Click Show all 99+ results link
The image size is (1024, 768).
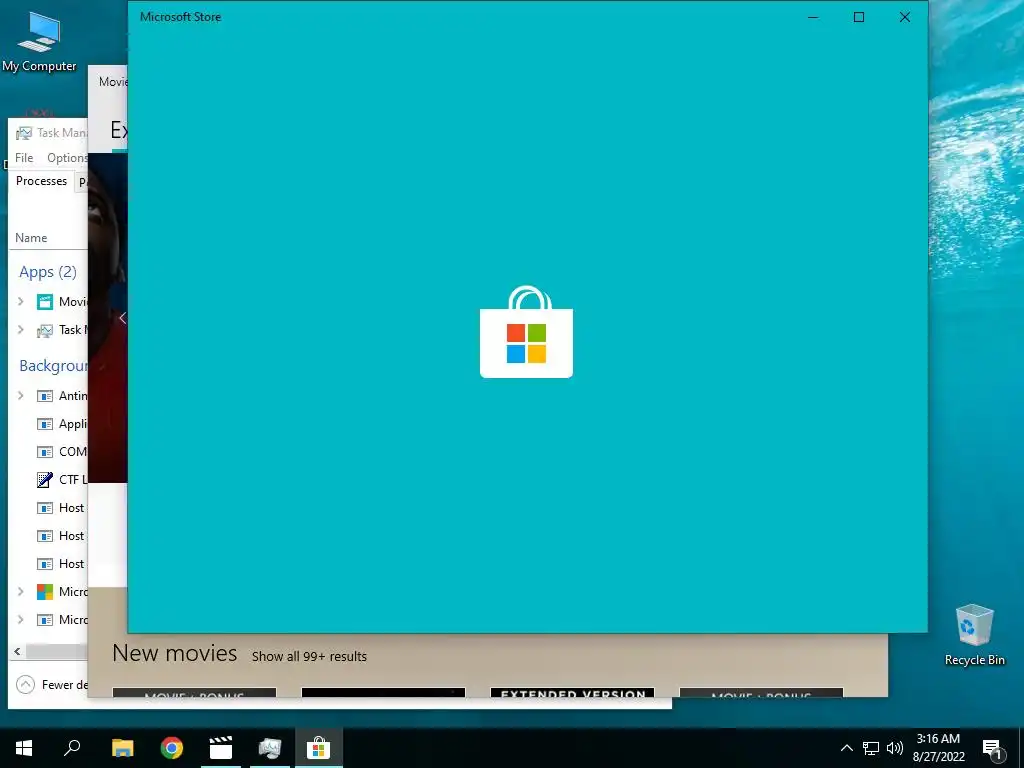tap(309, 656)
